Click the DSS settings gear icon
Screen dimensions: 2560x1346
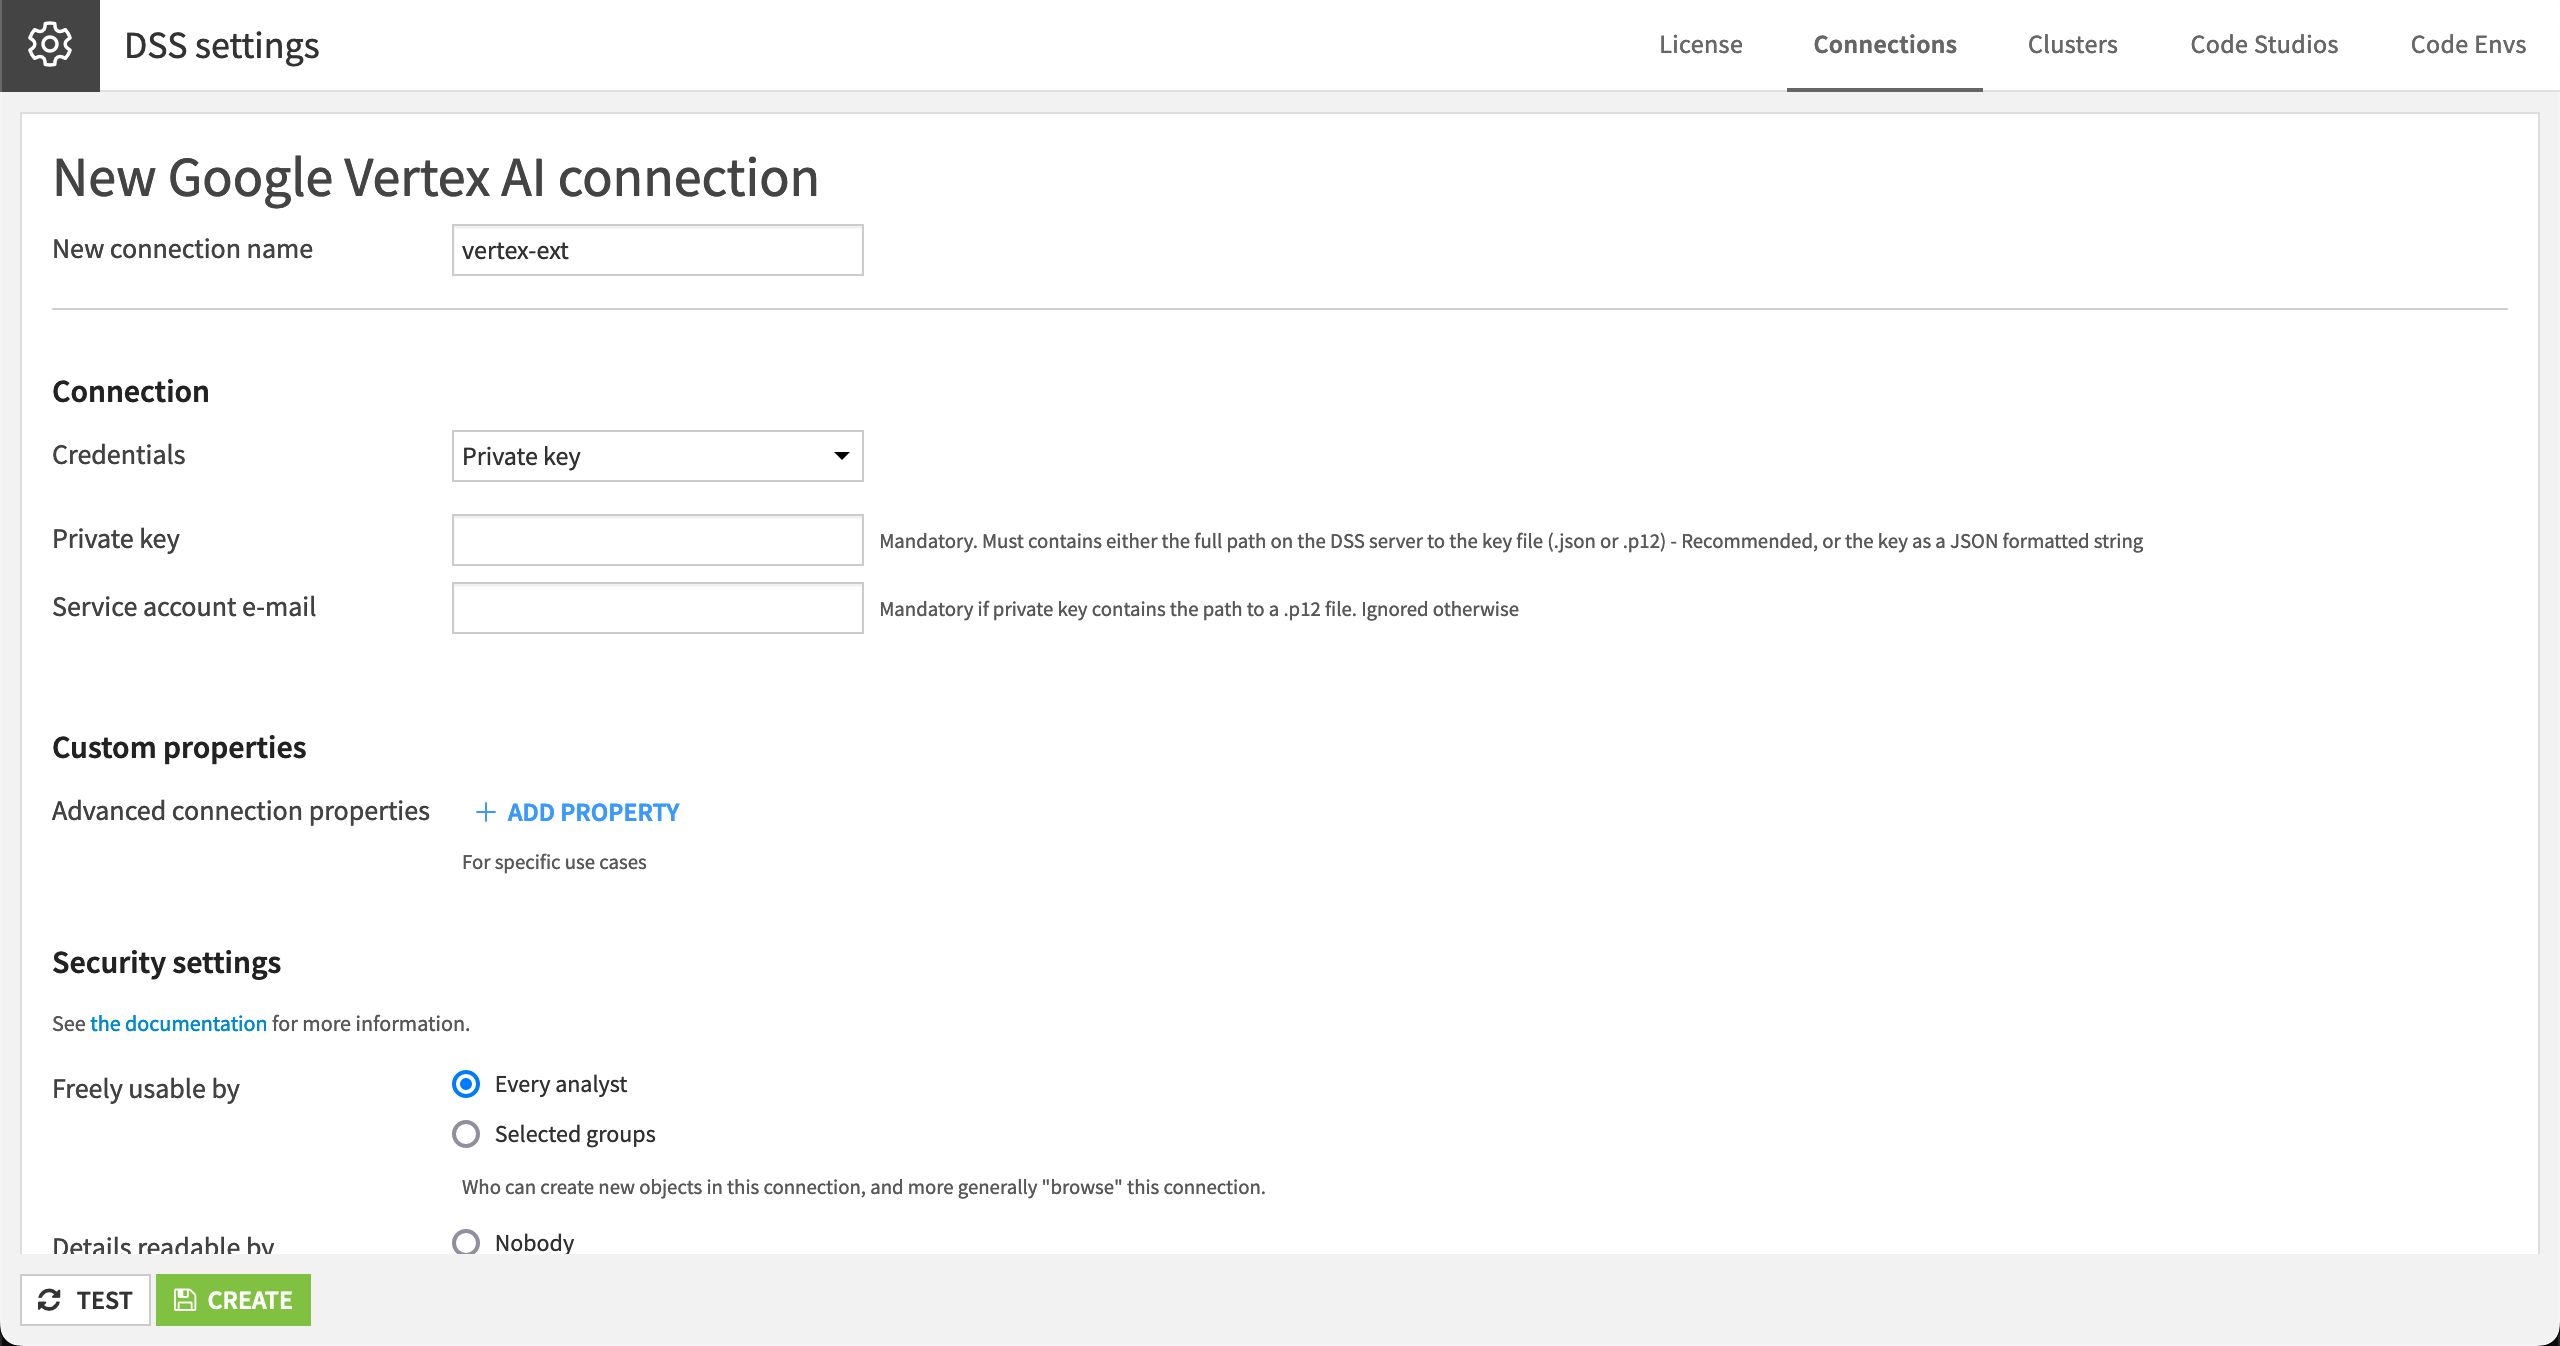pos(49,44)
